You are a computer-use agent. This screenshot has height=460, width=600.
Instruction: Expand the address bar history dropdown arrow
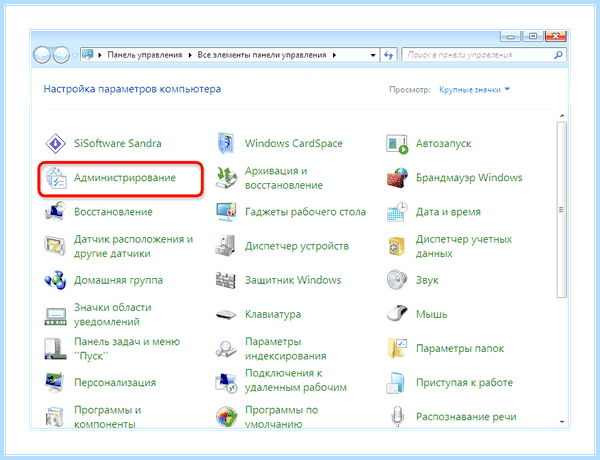[x=373, y=55]
